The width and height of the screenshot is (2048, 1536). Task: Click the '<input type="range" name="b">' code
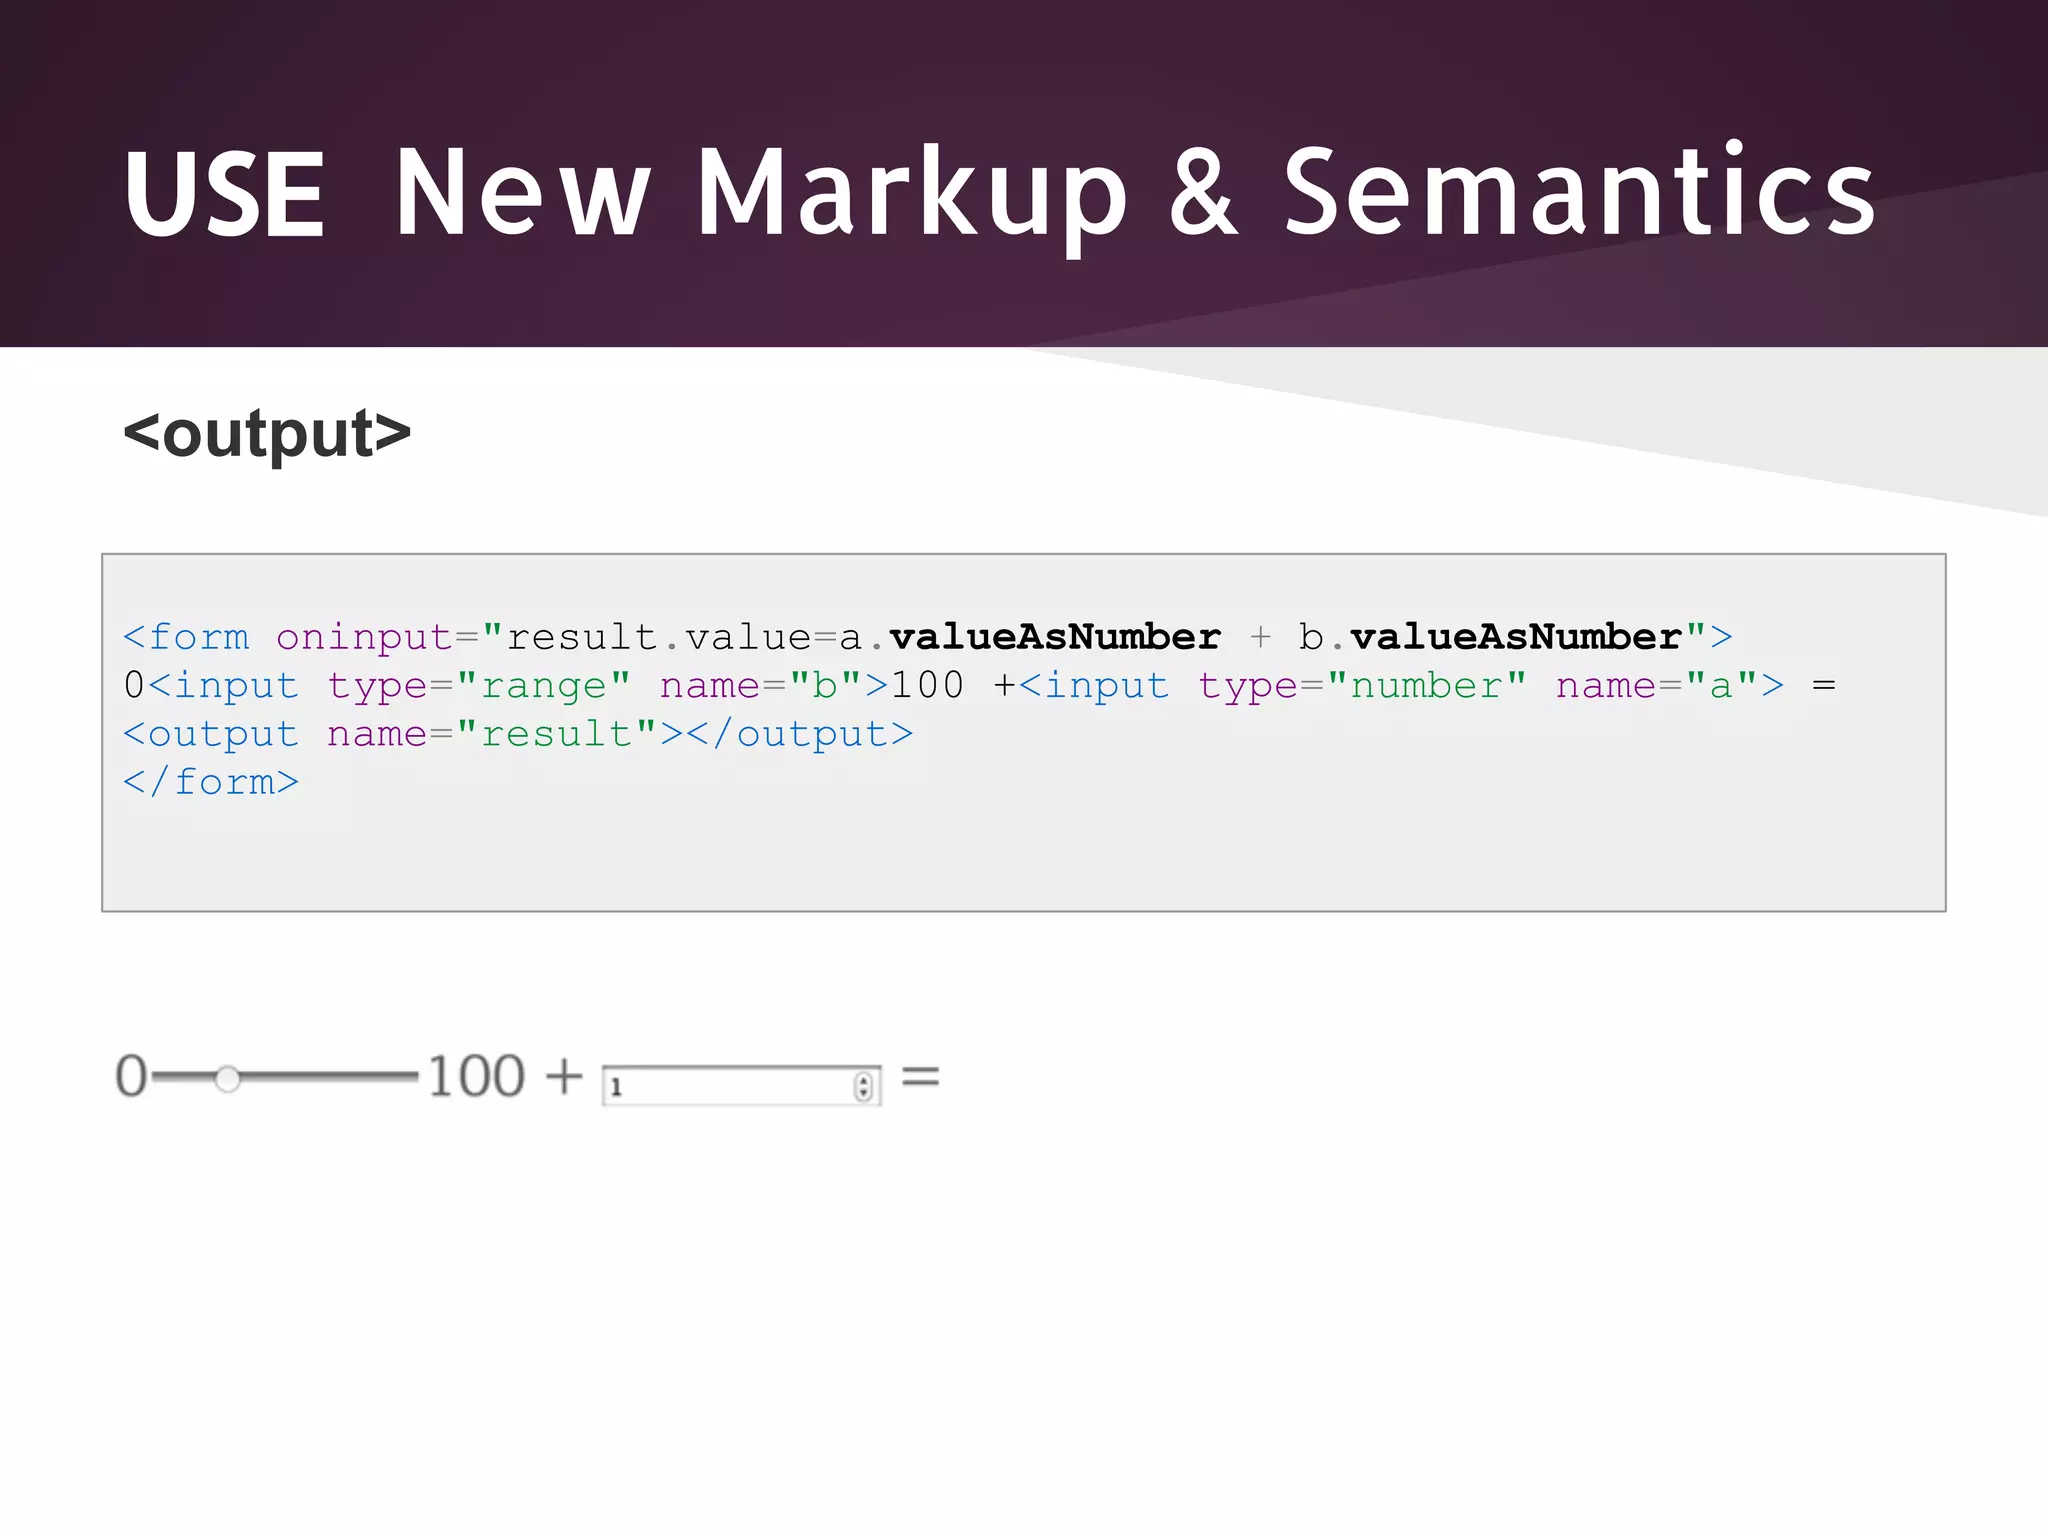518,686
